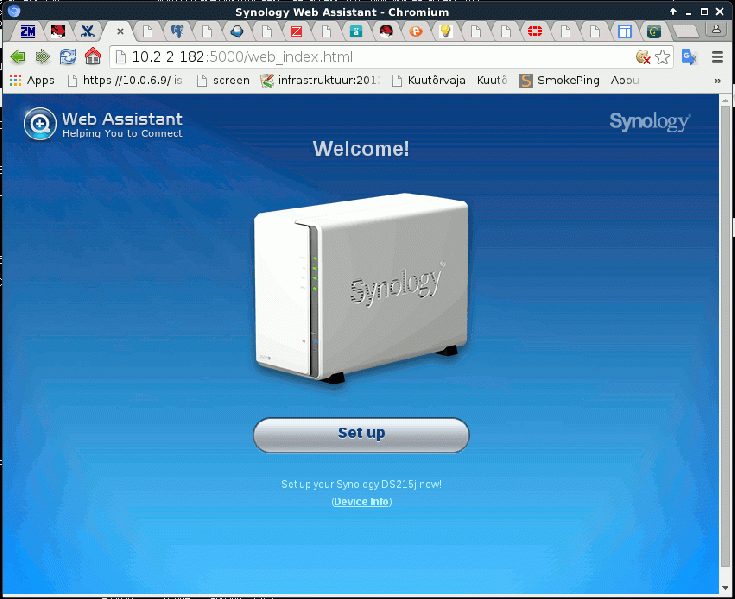The image size is (735, 599).
Task: Switch to the second red hat tab
Action: (386, 31)
